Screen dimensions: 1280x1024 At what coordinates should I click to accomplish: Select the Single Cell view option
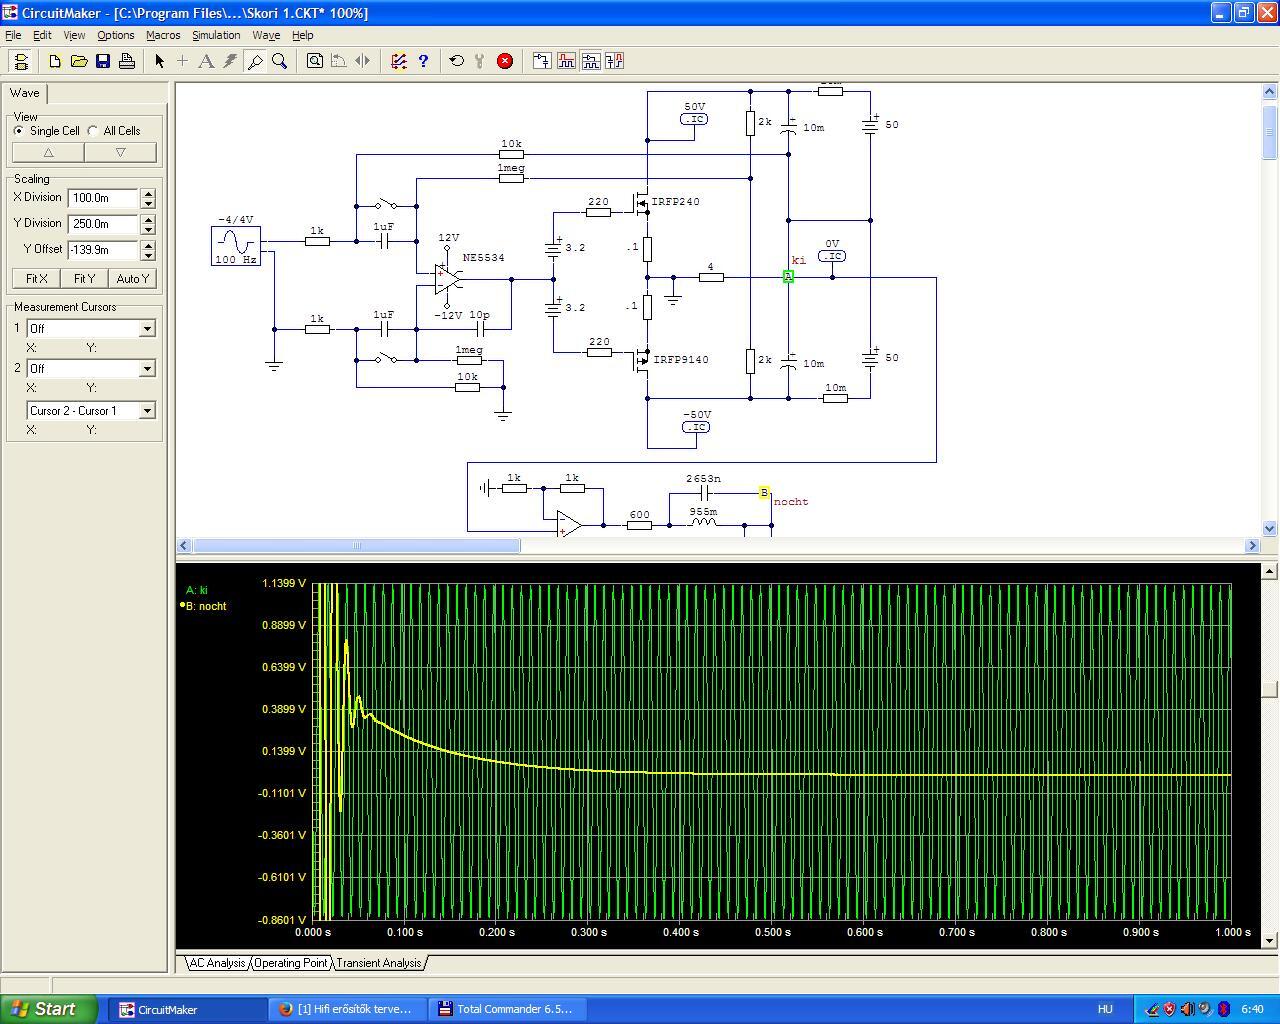pyautogui.click(x=19, y=131)
